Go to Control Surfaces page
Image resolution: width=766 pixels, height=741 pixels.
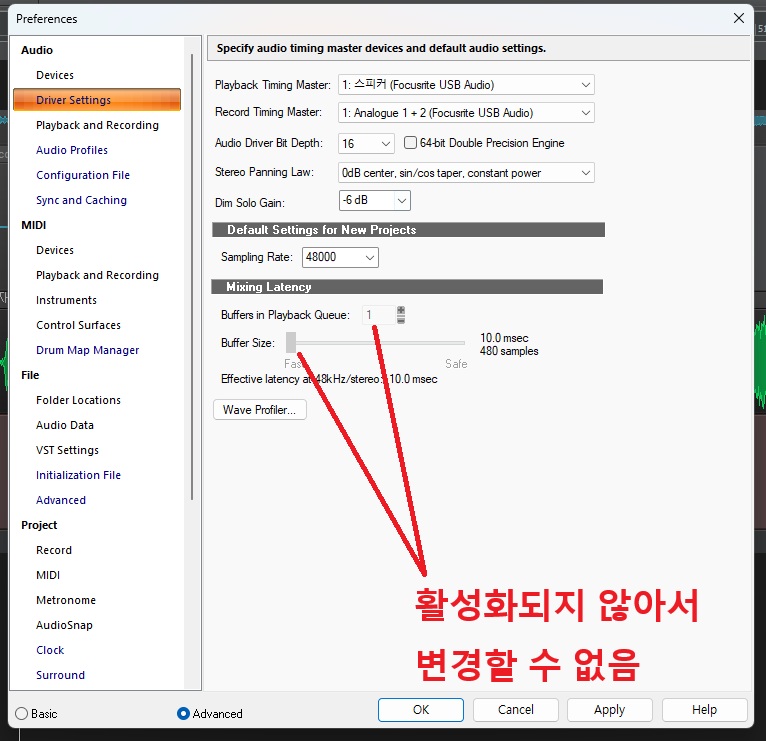(x=78, y=325)
